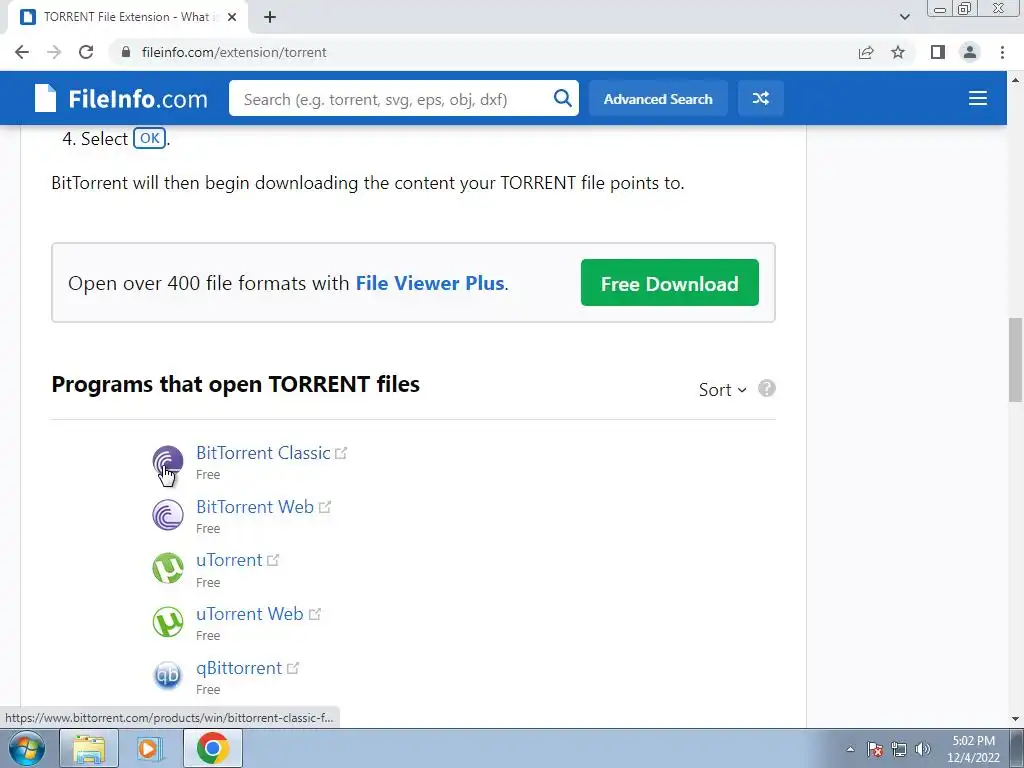Click the network tray icon
Image resolution: width=1024 pixels, height=768 pixels.
point(899,749)
